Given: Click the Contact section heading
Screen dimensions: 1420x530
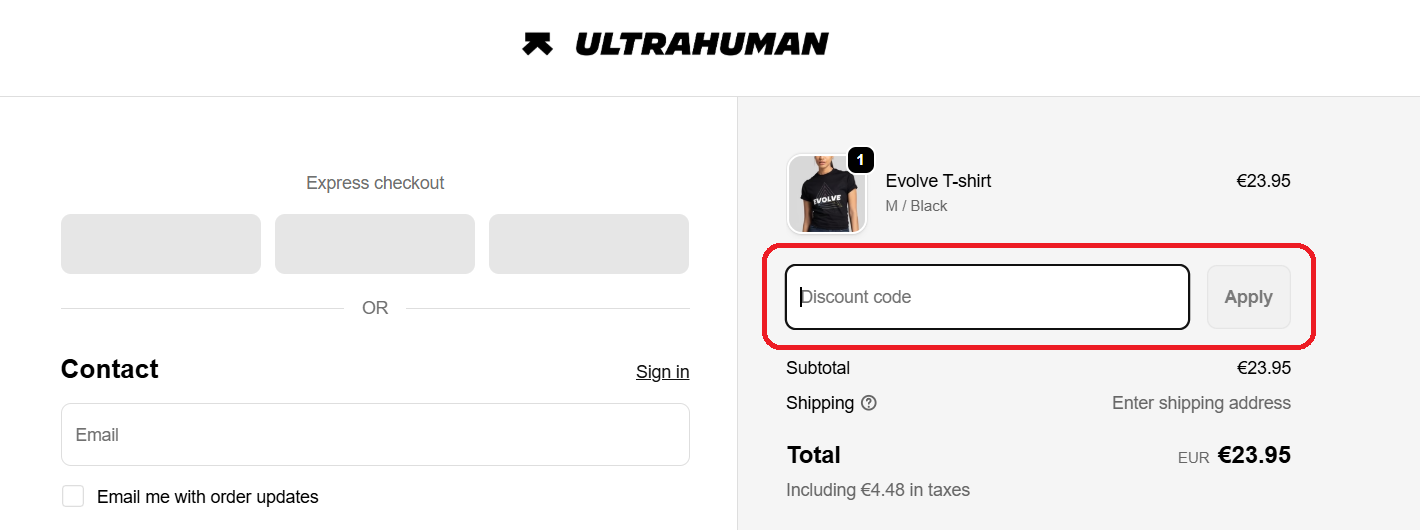Looking at the screenshot, I should (x=110, y=369).
